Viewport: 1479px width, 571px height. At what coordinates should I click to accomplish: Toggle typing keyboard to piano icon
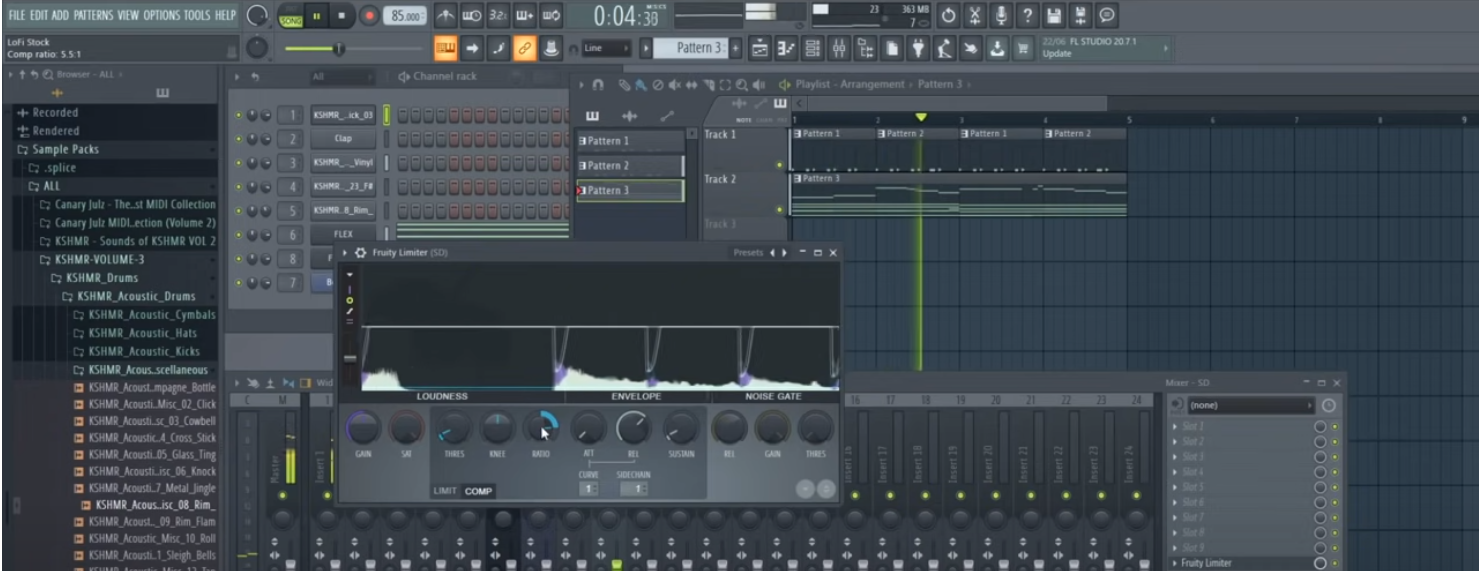click(446, 48)
